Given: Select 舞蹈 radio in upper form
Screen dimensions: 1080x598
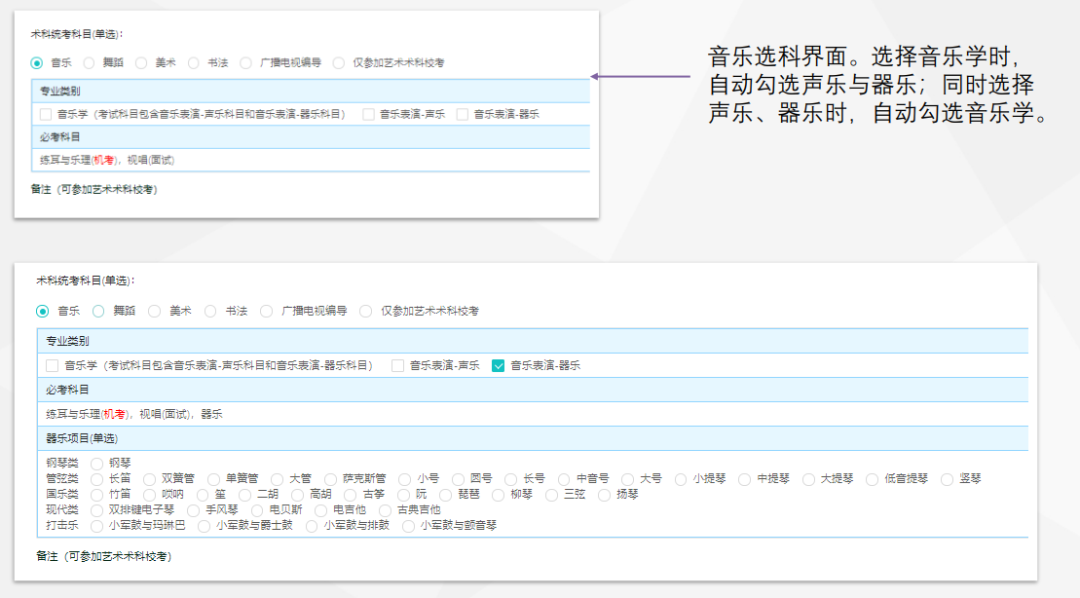Looking at the screenshot, I should [x=89, y=63].
